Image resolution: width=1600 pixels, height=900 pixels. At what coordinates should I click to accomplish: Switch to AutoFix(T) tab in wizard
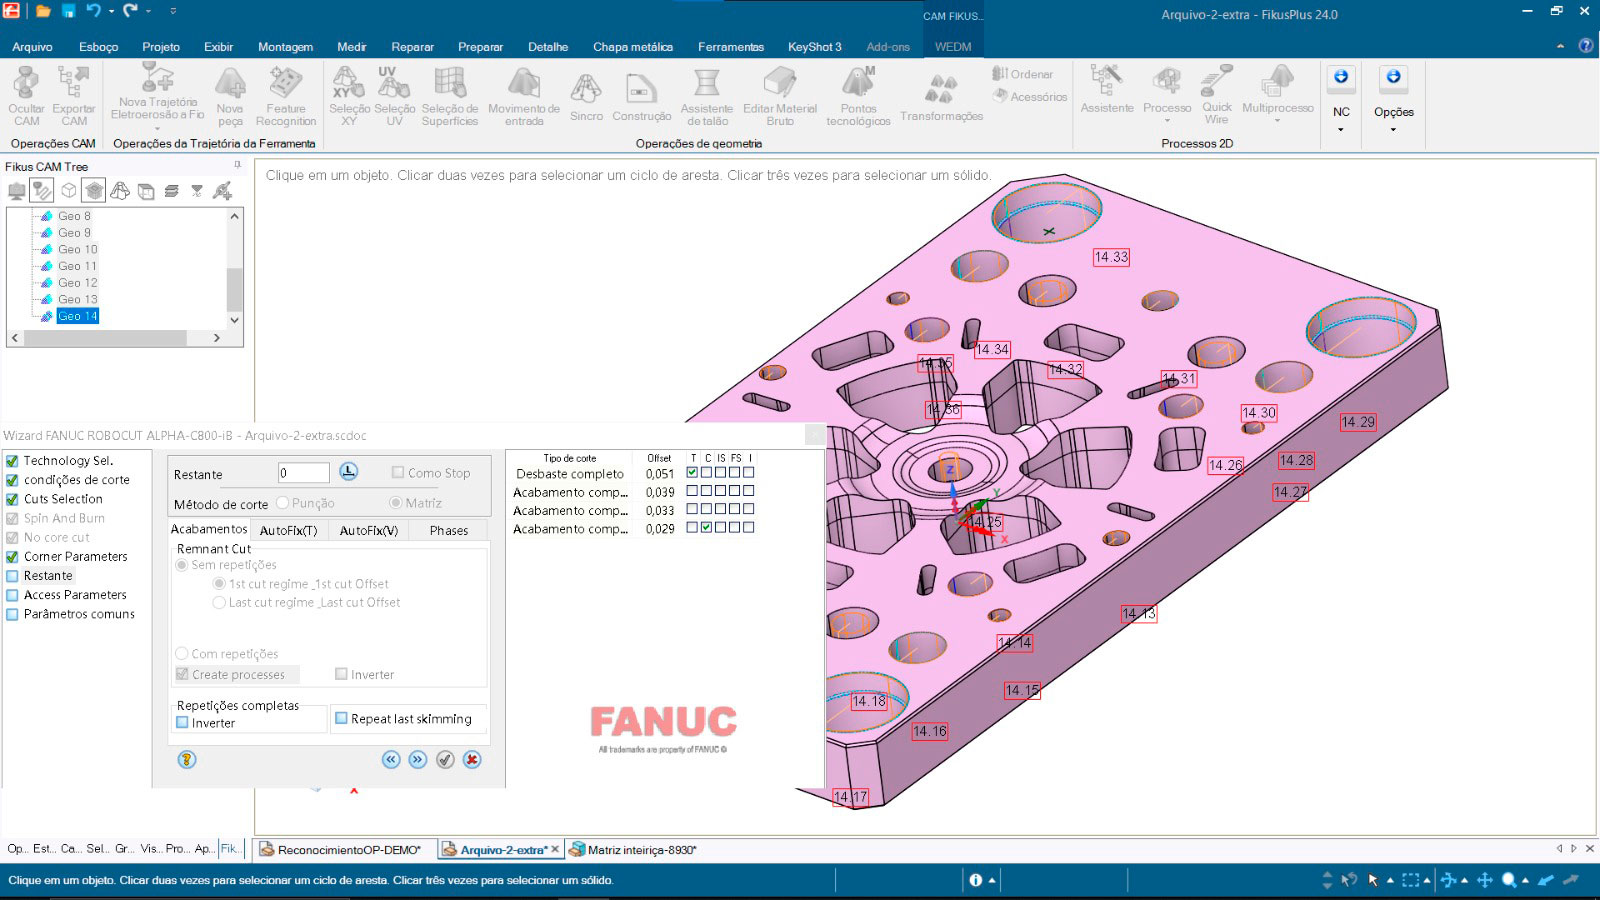[288, 530]
